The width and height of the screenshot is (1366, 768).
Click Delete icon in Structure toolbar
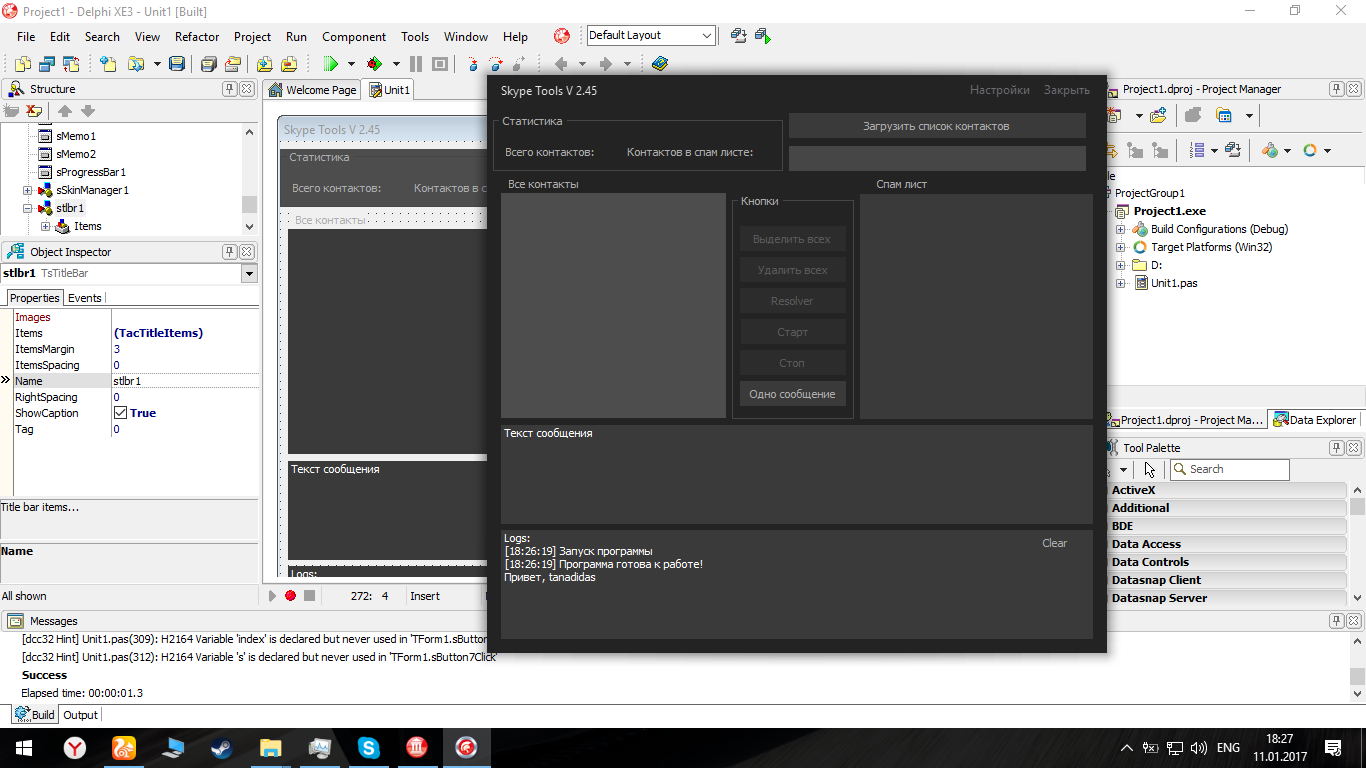35,111
